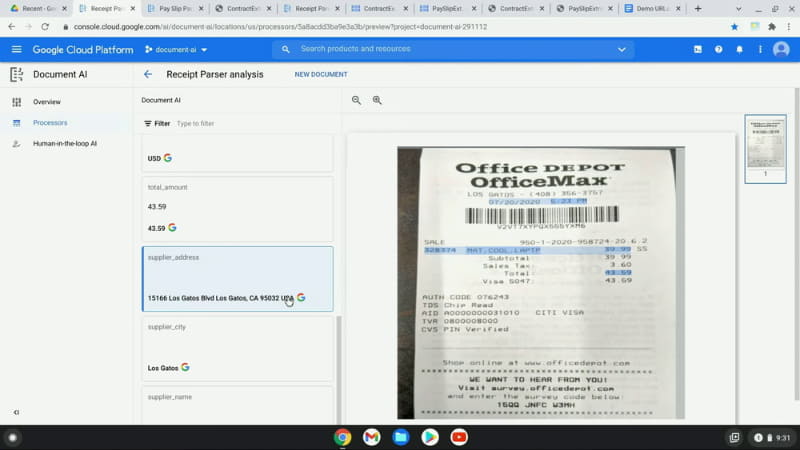The image size is (800, 450).
Task: Go back using the Receipt Parser back arrow
Action: [148, 74]
